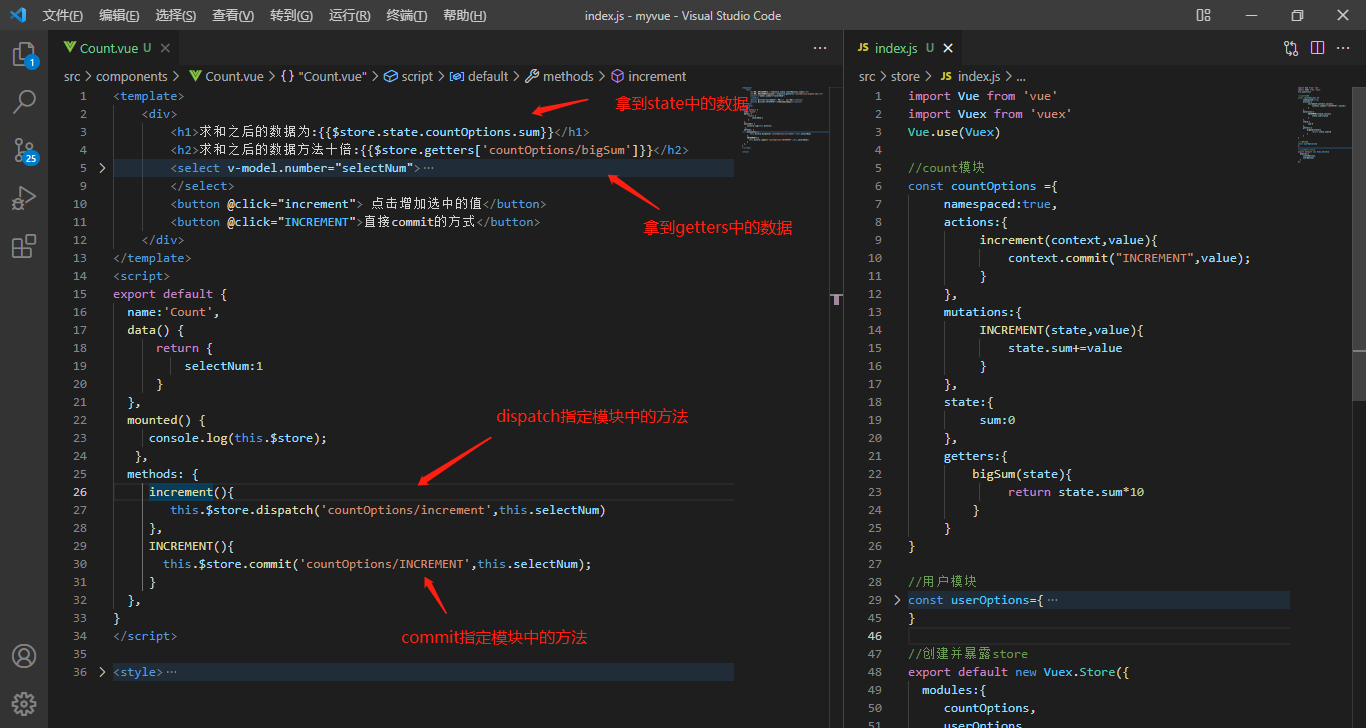Click 'return state.sum*10' in index.js
The image size is (1366, 728).
tap(1076, 492)
